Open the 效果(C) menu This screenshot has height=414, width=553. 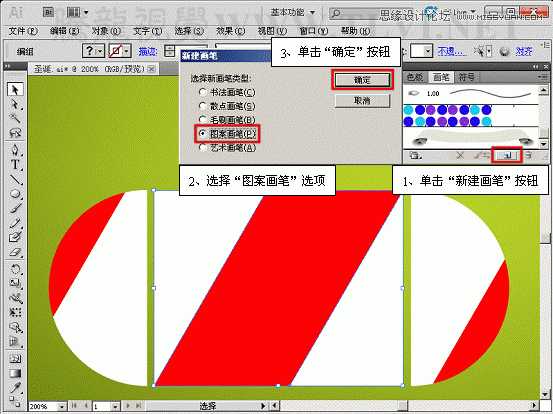(x=230, y=31)
